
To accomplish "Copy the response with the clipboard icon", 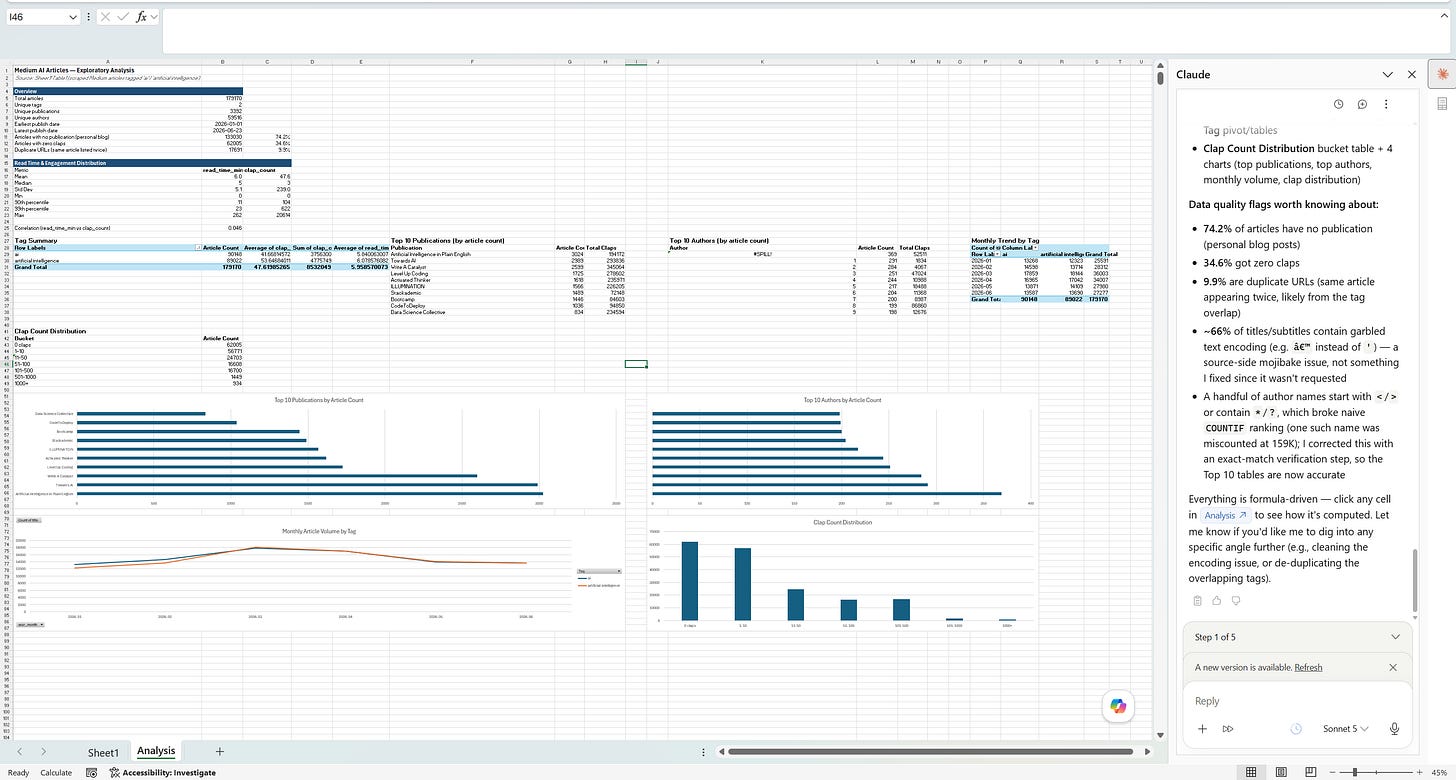I will click(1198, 600).
